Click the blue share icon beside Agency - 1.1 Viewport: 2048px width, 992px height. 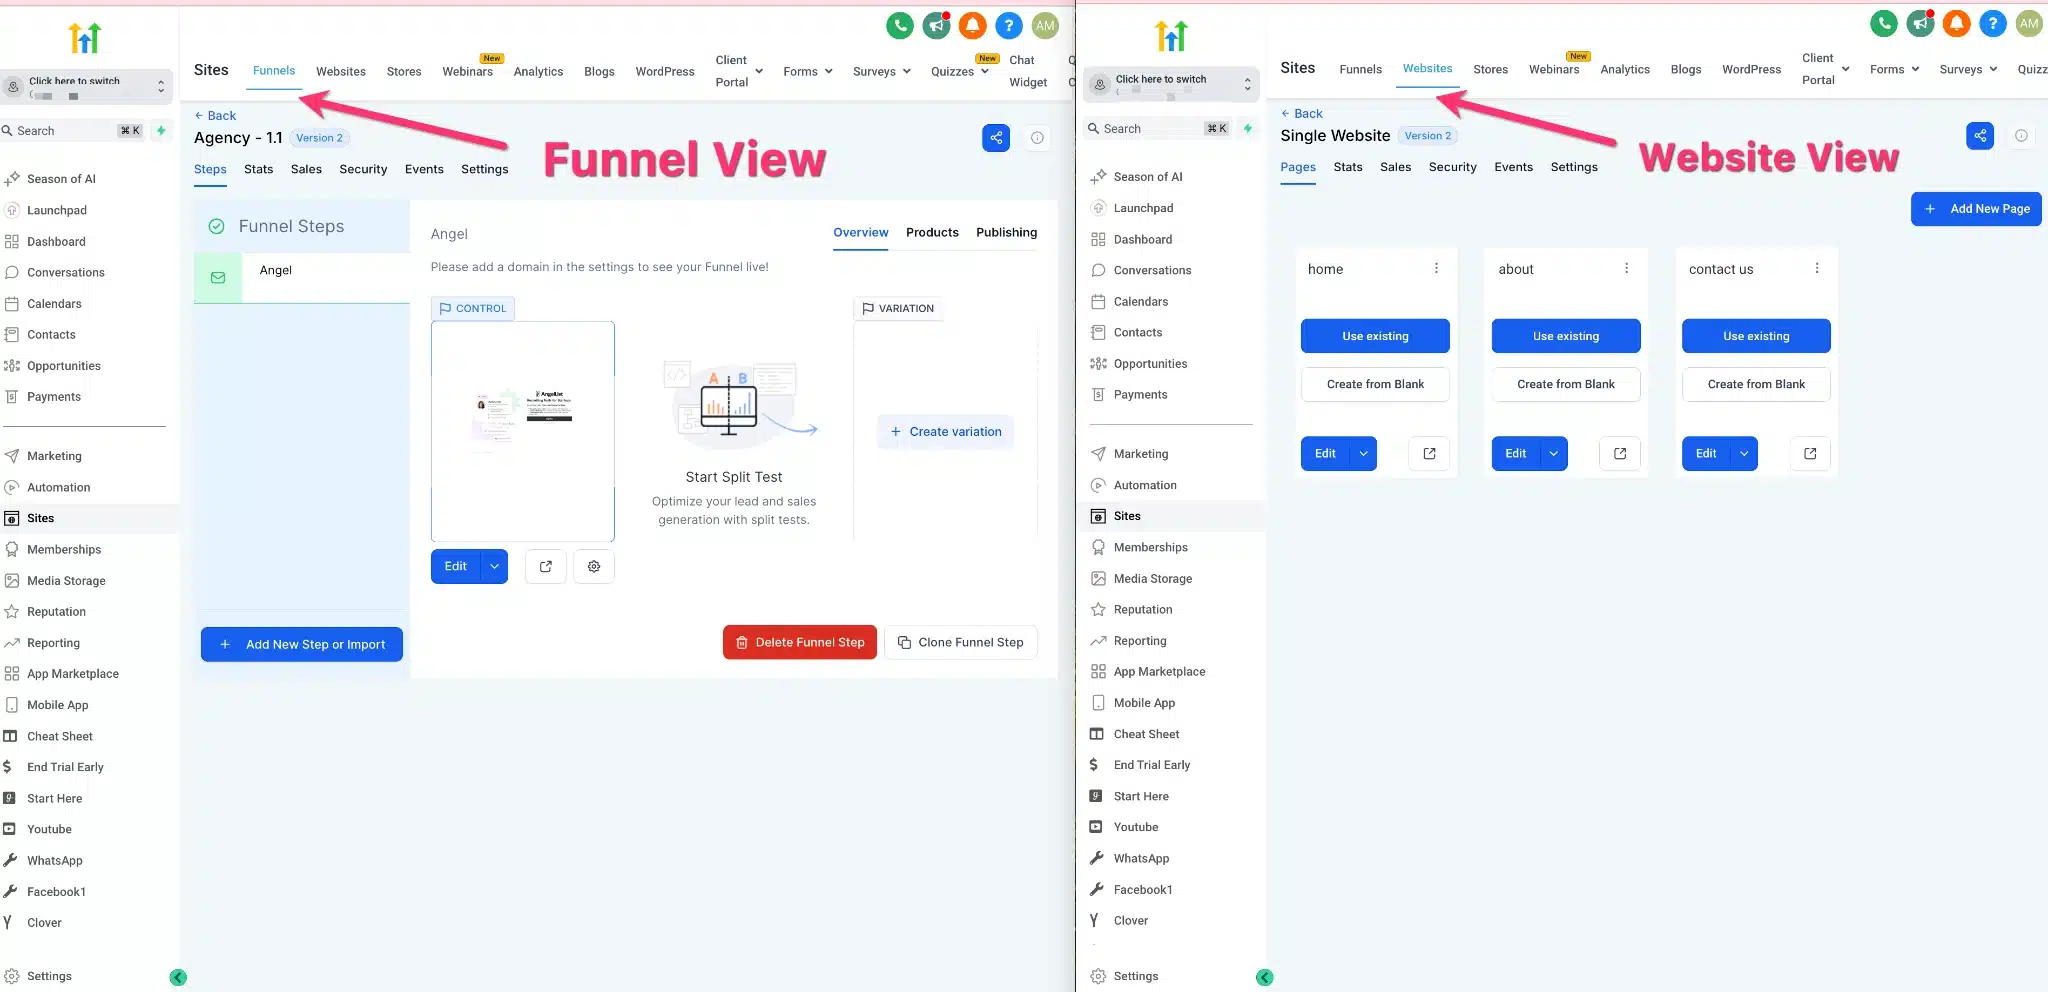996,138
